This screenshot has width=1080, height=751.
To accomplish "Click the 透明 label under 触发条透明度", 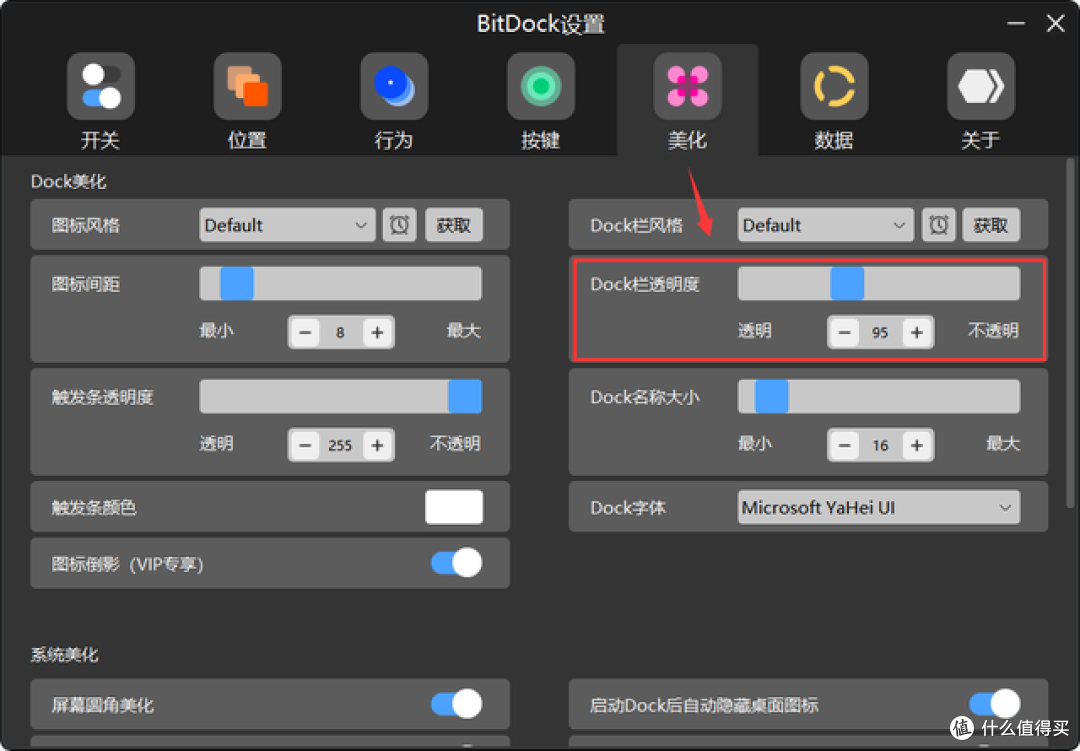I will [x=216, y=444].
